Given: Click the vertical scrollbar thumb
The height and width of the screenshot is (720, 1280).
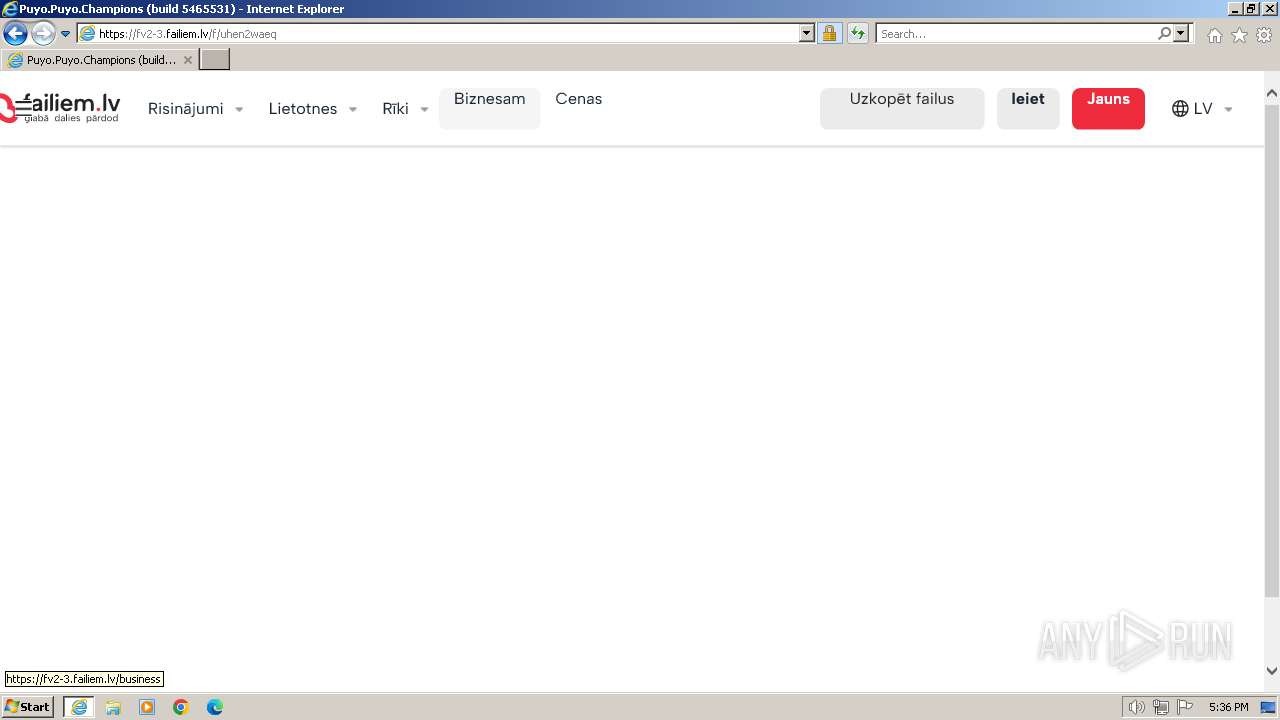Looking at the screenshot, I should click(x=1272, y=349).
